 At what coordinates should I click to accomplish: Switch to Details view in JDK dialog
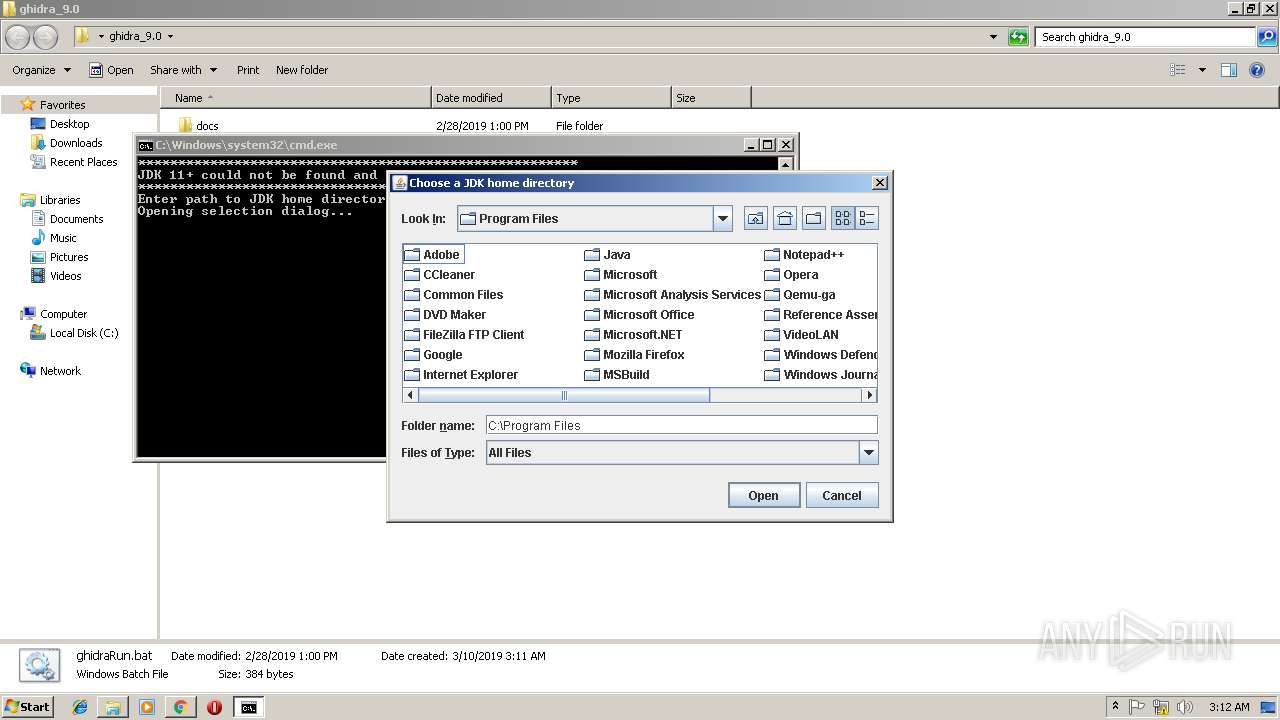pyautogui.click(x=867, y=218)
